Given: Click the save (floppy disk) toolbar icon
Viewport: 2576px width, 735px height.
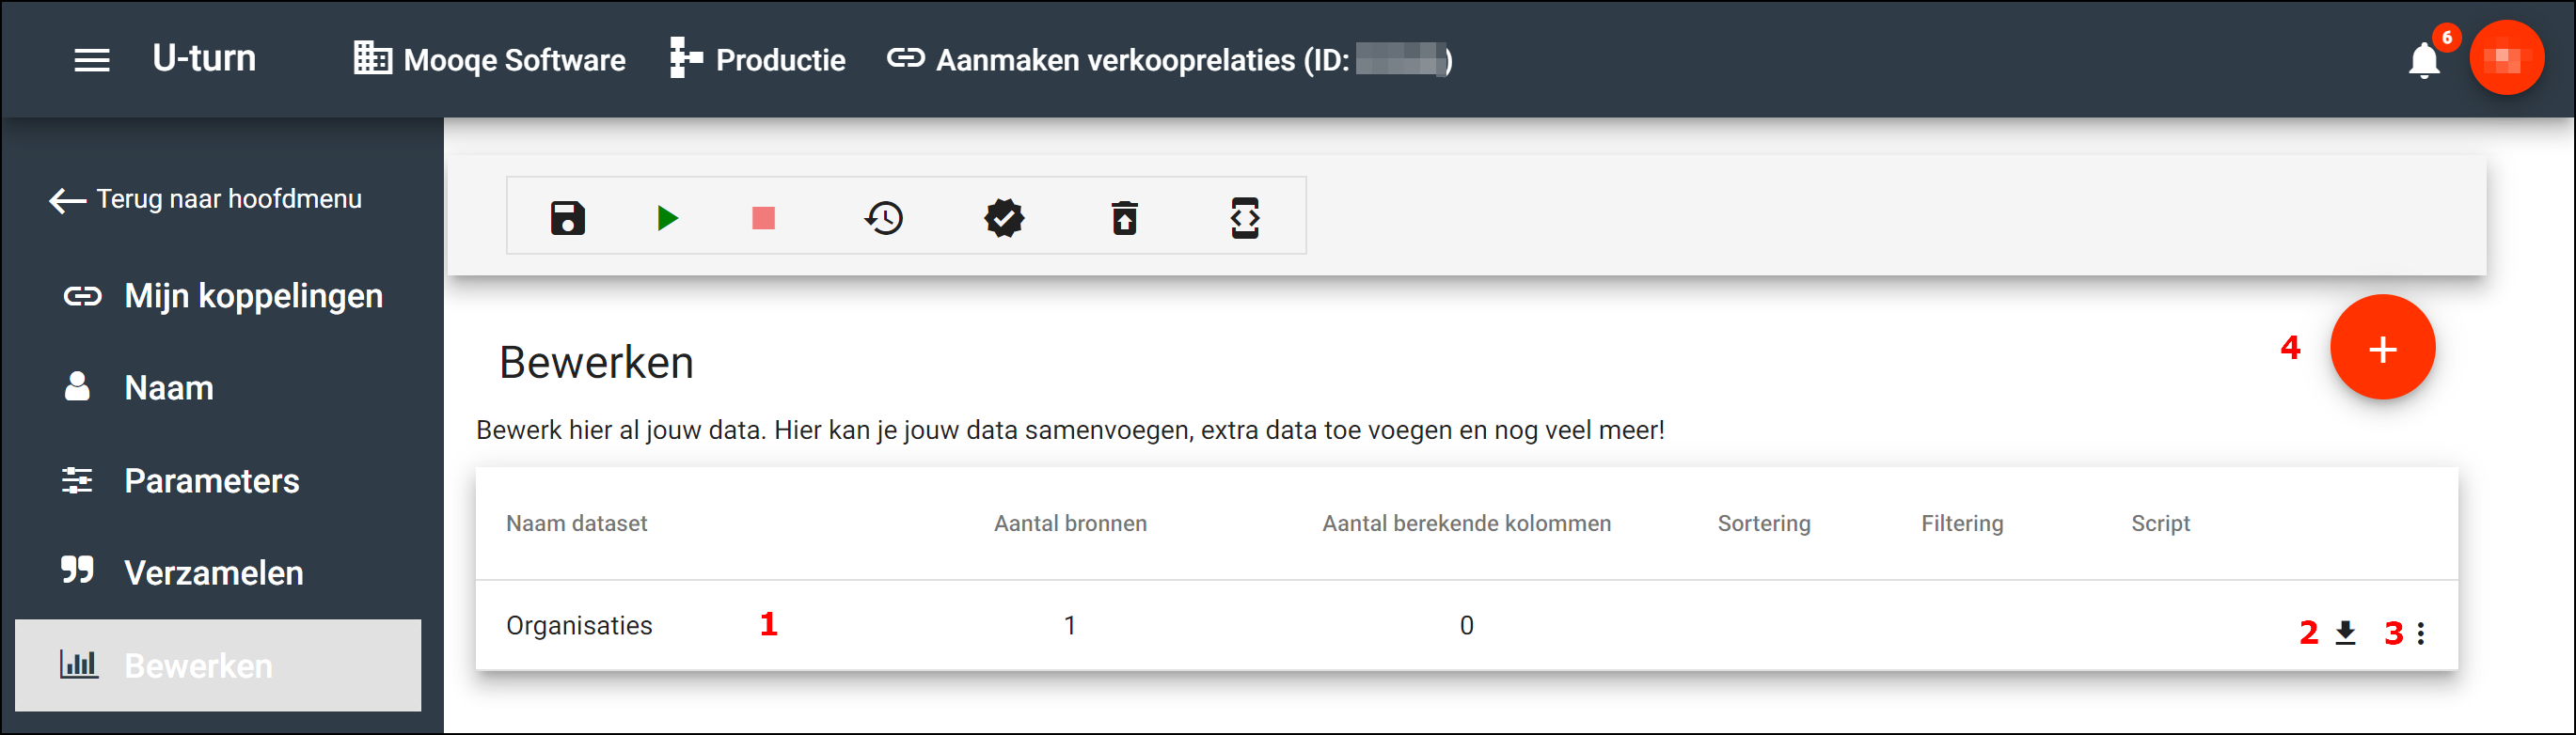Looking at the screenshot, I should point(567,218).
